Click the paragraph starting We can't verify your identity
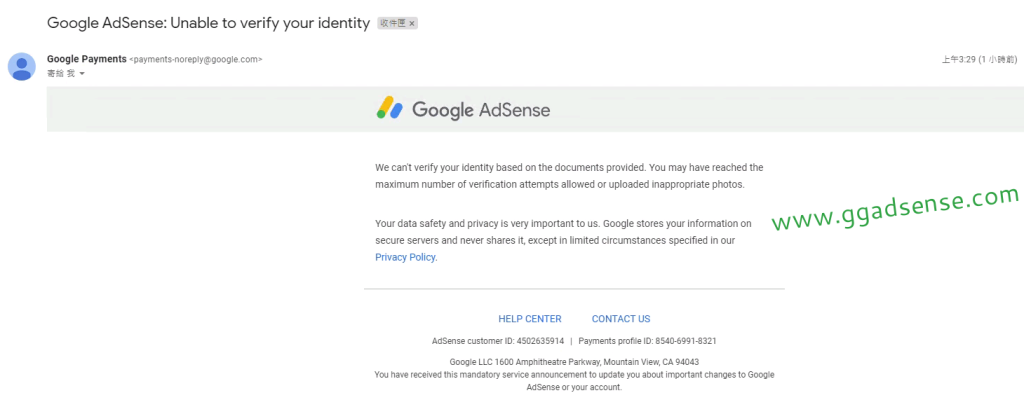 click(x=569, y=176)
